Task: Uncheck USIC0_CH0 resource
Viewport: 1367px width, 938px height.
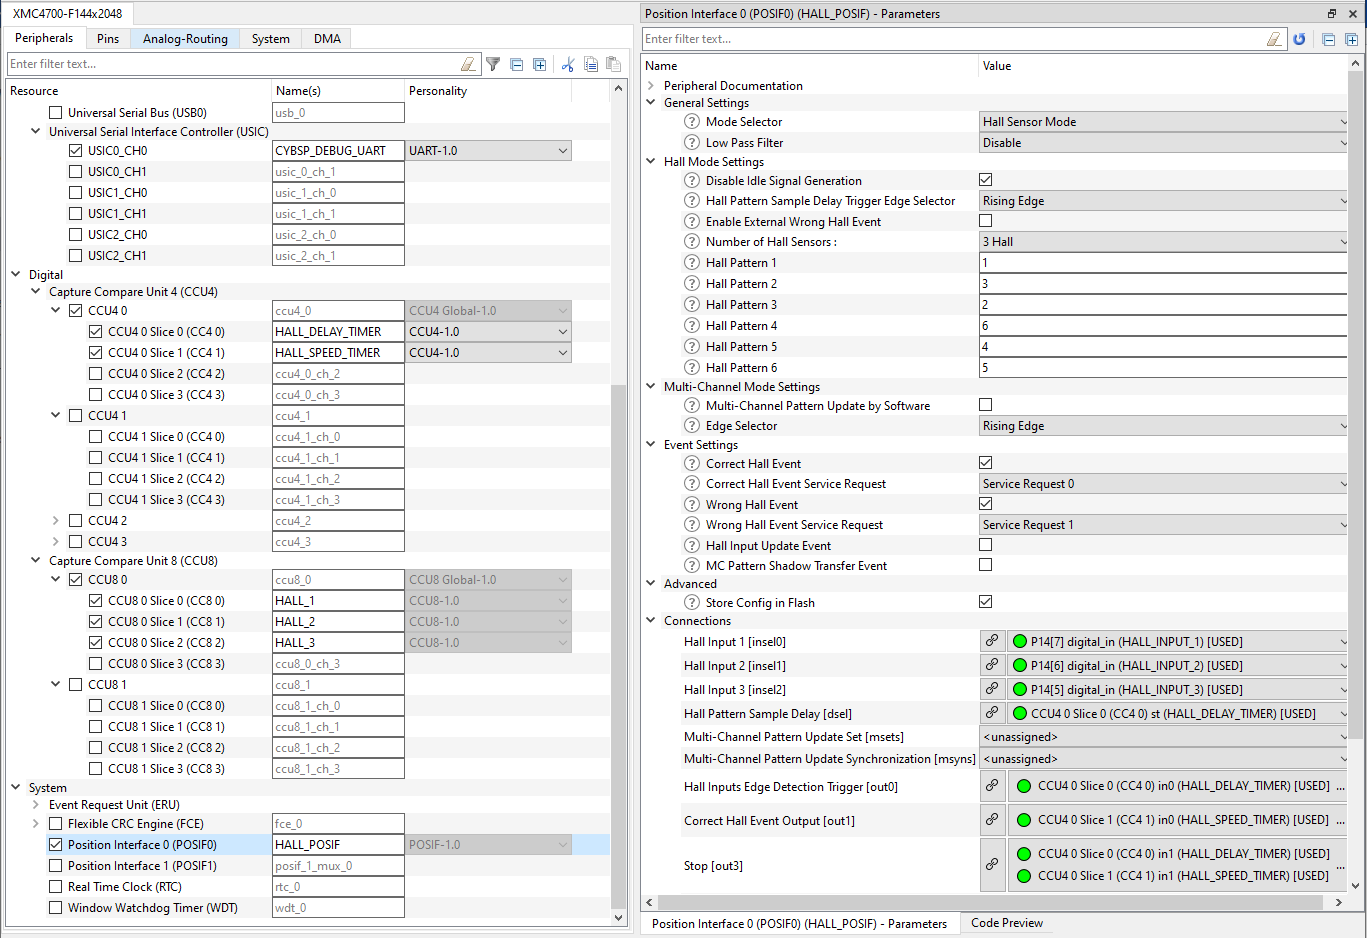Action: tap(76, 151)
